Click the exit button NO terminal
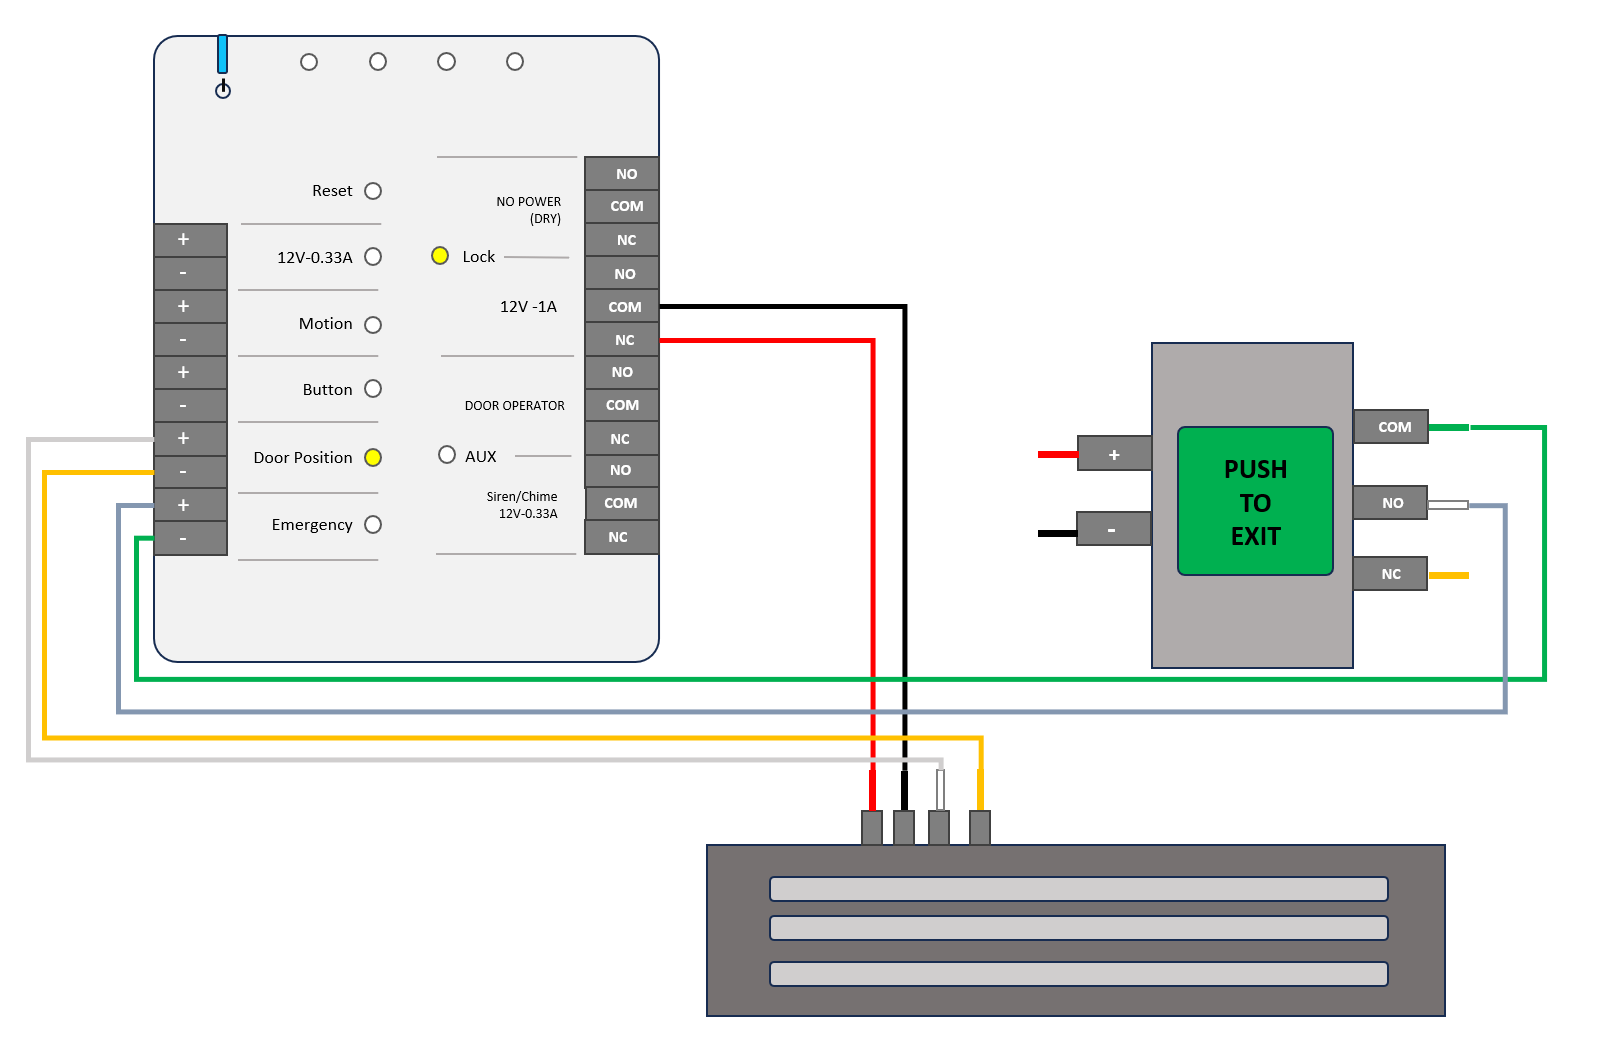 pyautogui.click(x=1391, y=502)
